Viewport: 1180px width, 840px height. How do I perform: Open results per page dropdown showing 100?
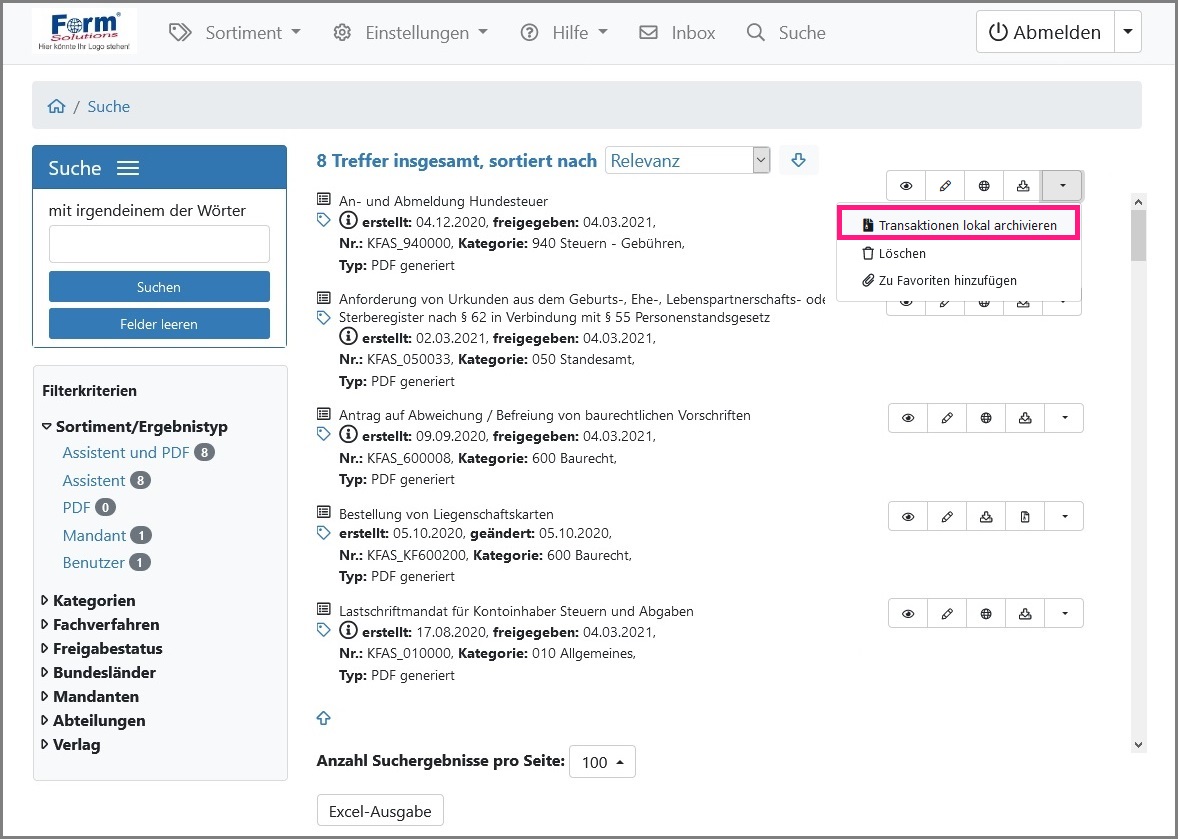[x=602, y=762]
